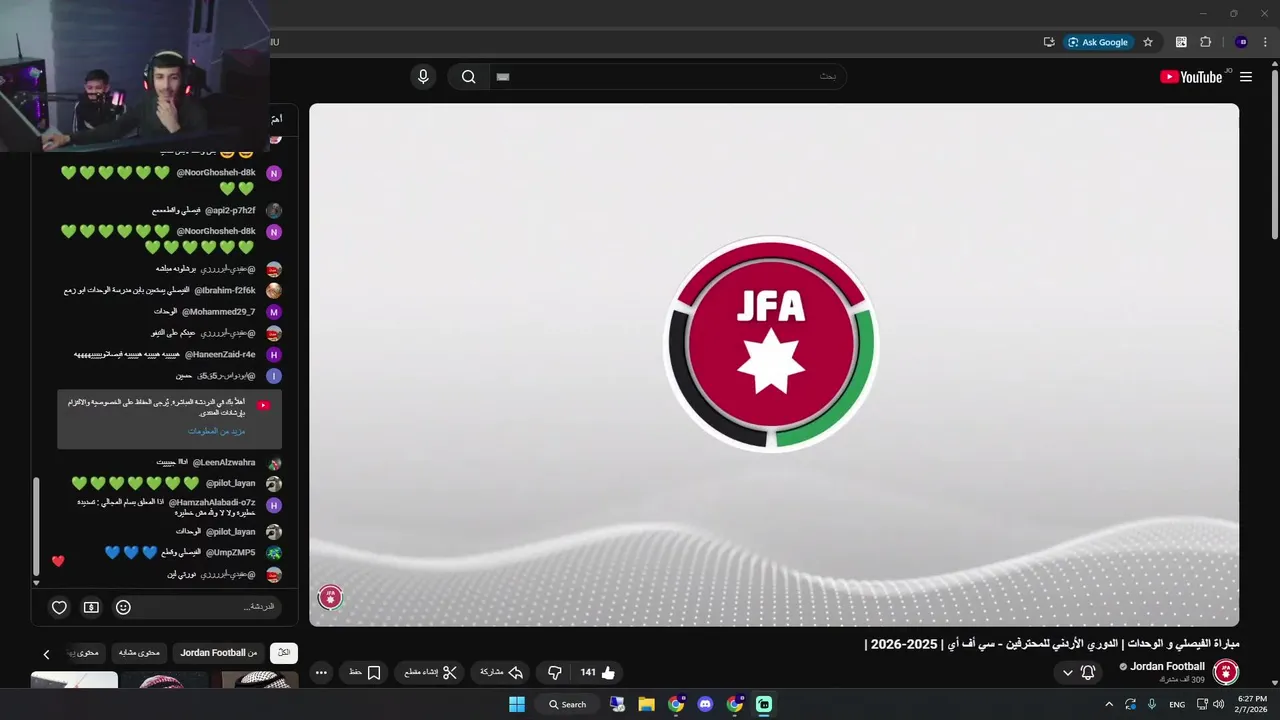
Task: Click the scissors create clip button
Action: coord(429,673)
